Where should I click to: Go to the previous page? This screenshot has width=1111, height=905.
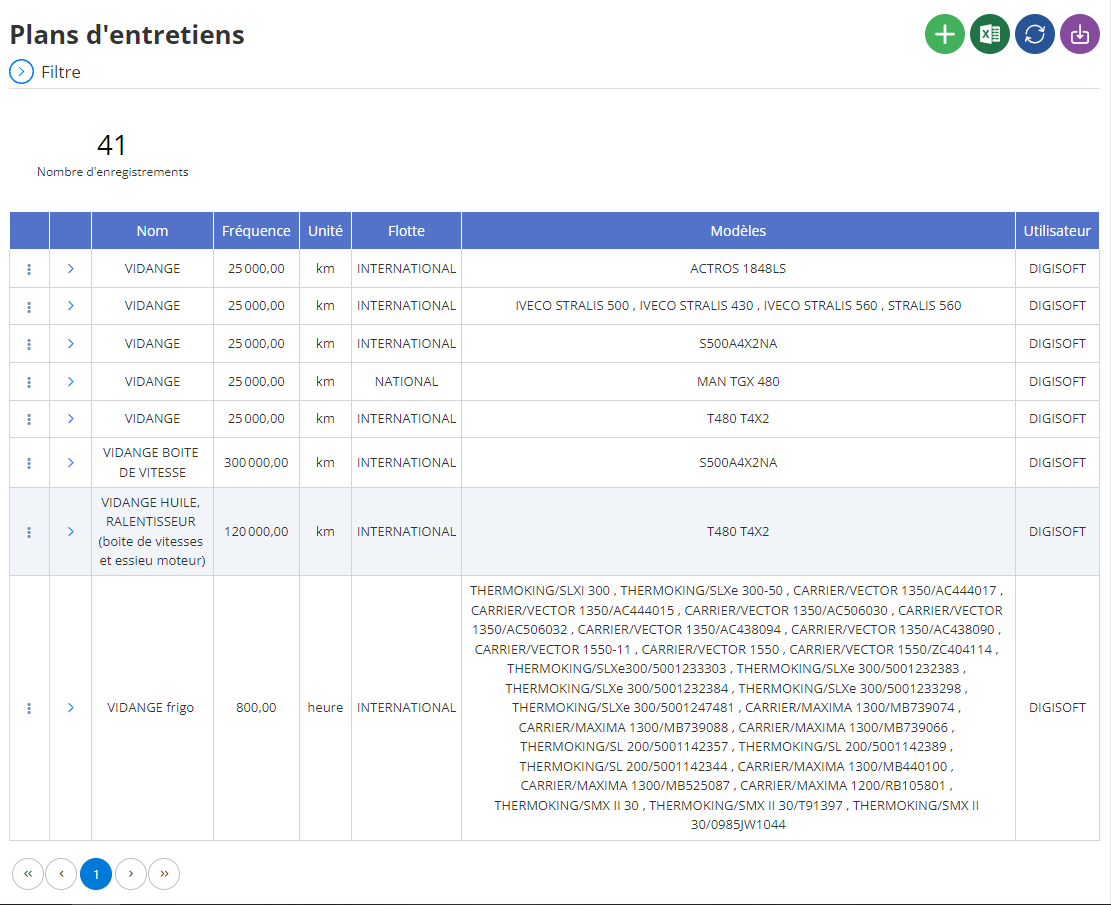(62, 874)
